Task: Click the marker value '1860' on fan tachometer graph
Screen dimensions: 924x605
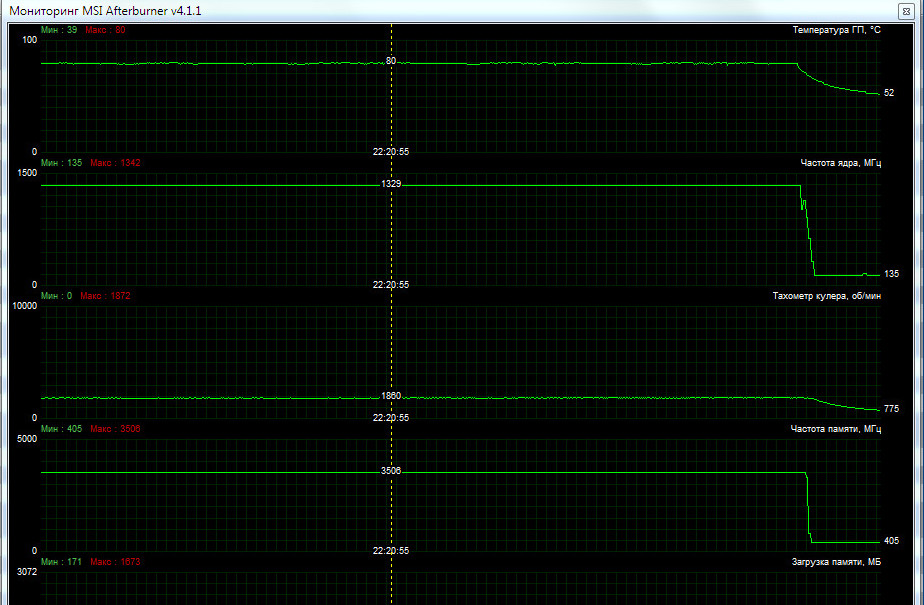Action: tap(391, 396)
